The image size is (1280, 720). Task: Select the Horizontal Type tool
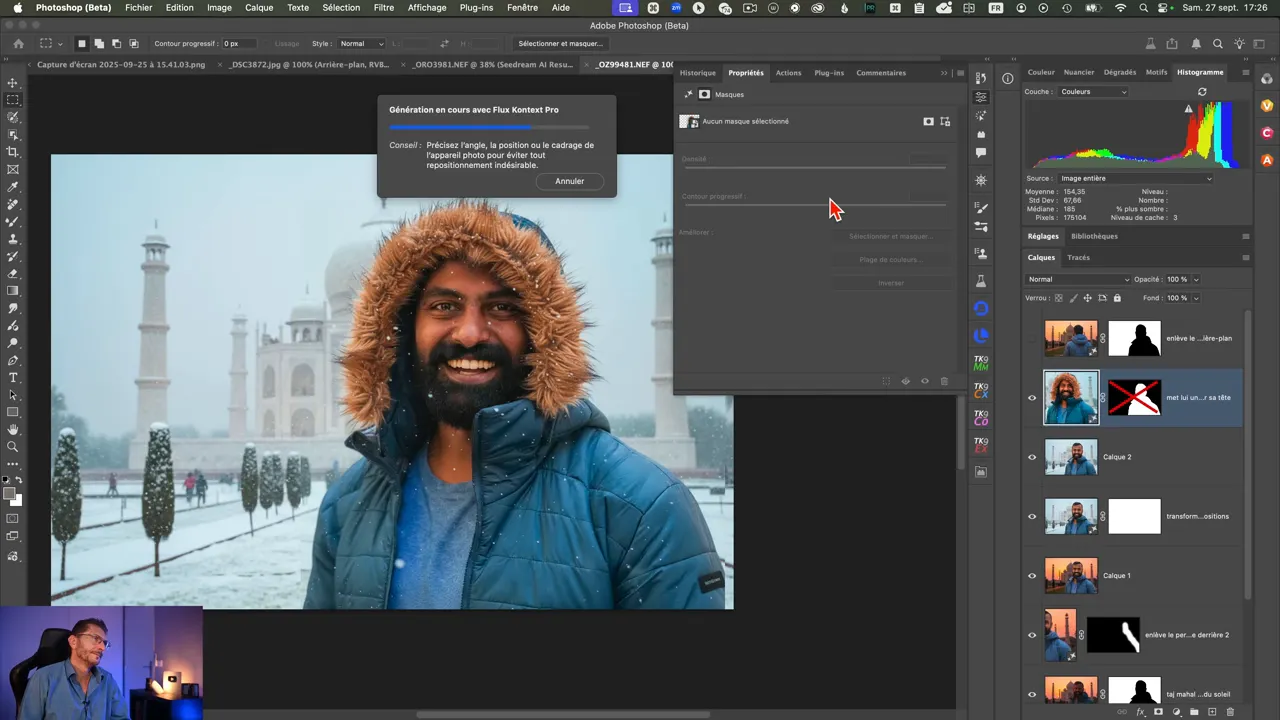[x=13, y=378]
